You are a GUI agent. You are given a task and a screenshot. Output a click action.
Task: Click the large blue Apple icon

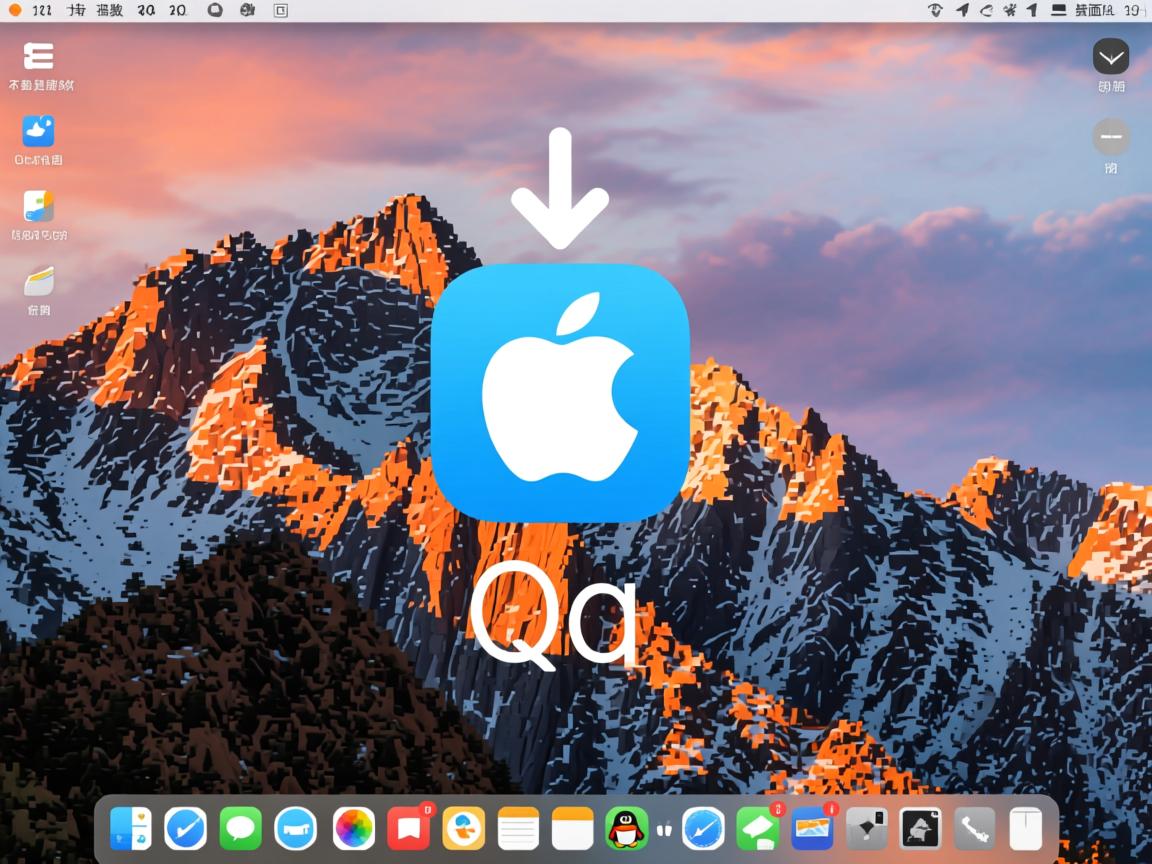click(560, 393)
